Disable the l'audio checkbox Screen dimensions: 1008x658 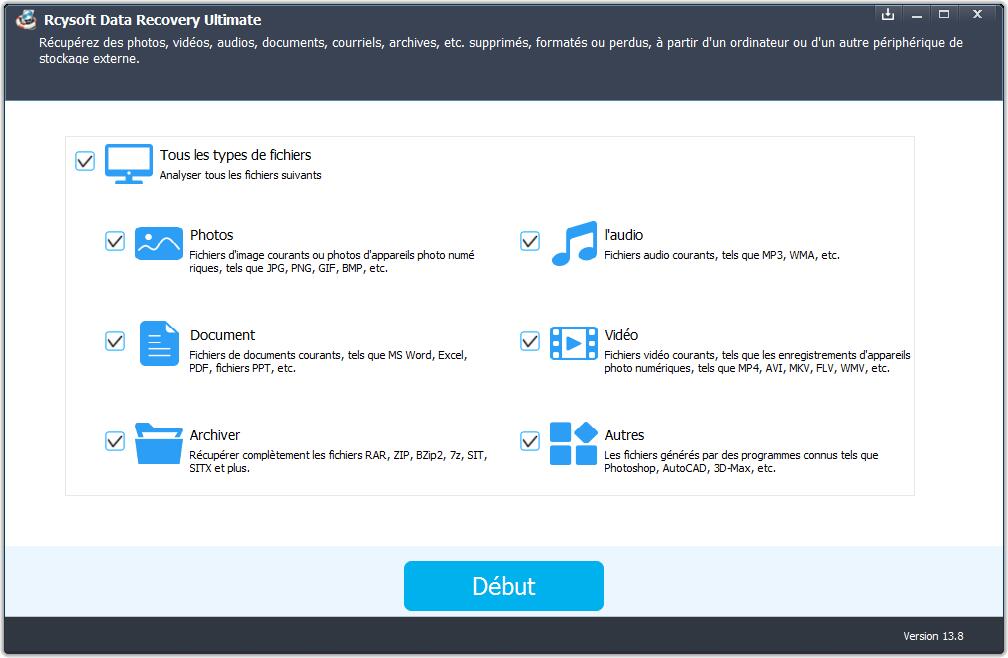click(x=530, y=241)
